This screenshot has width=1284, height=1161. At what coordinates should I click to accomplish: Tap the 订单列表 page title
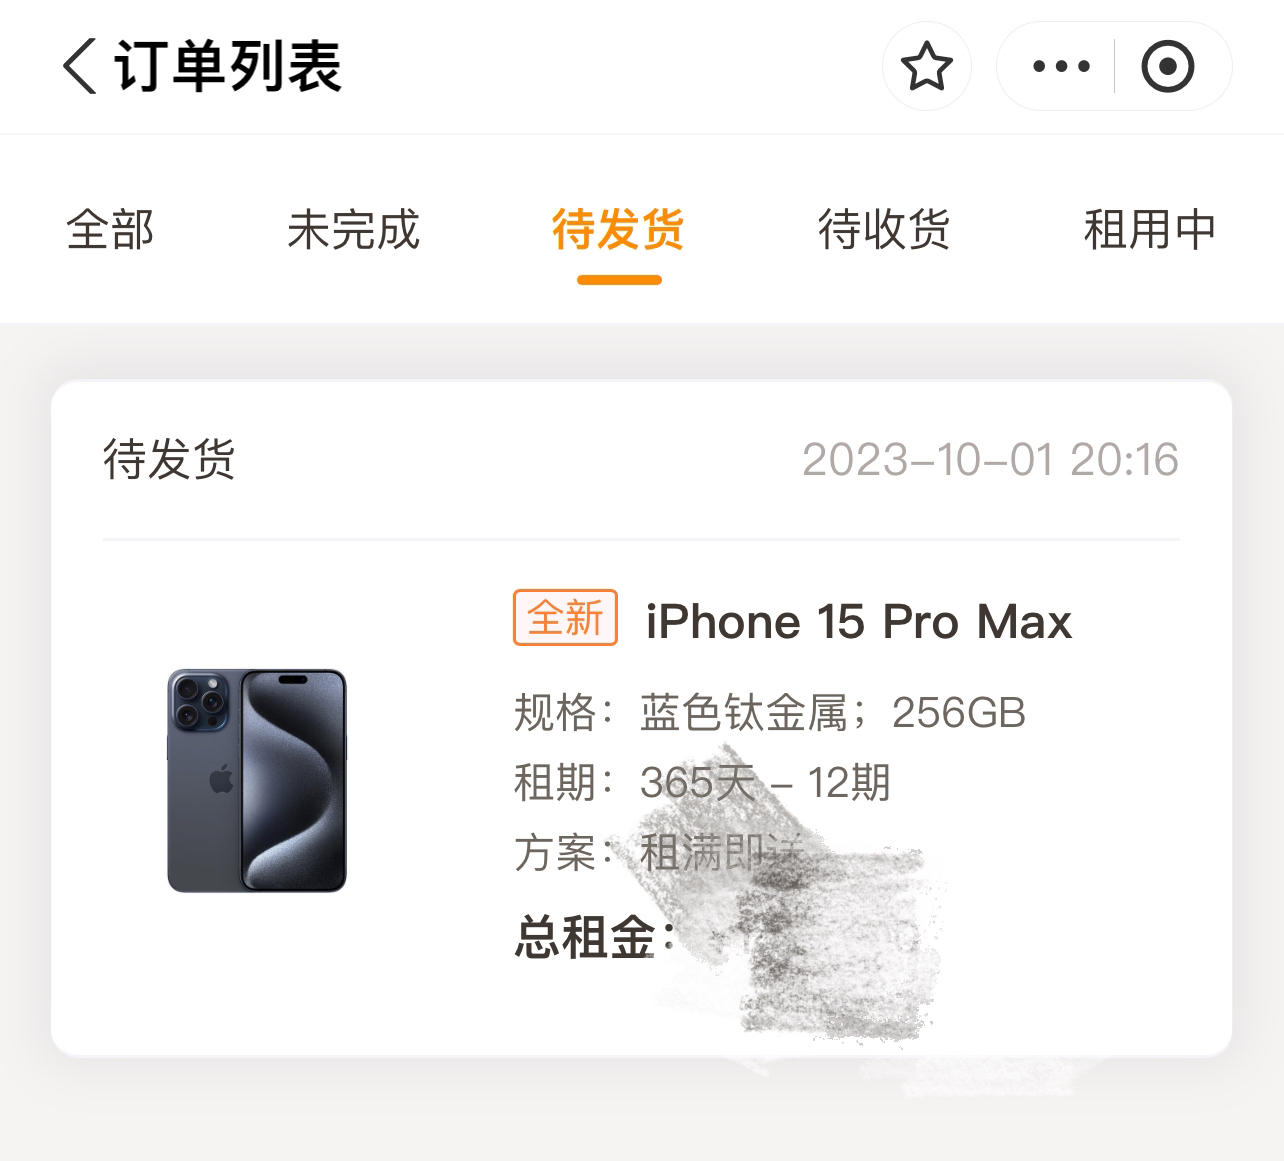pos(229,67)
